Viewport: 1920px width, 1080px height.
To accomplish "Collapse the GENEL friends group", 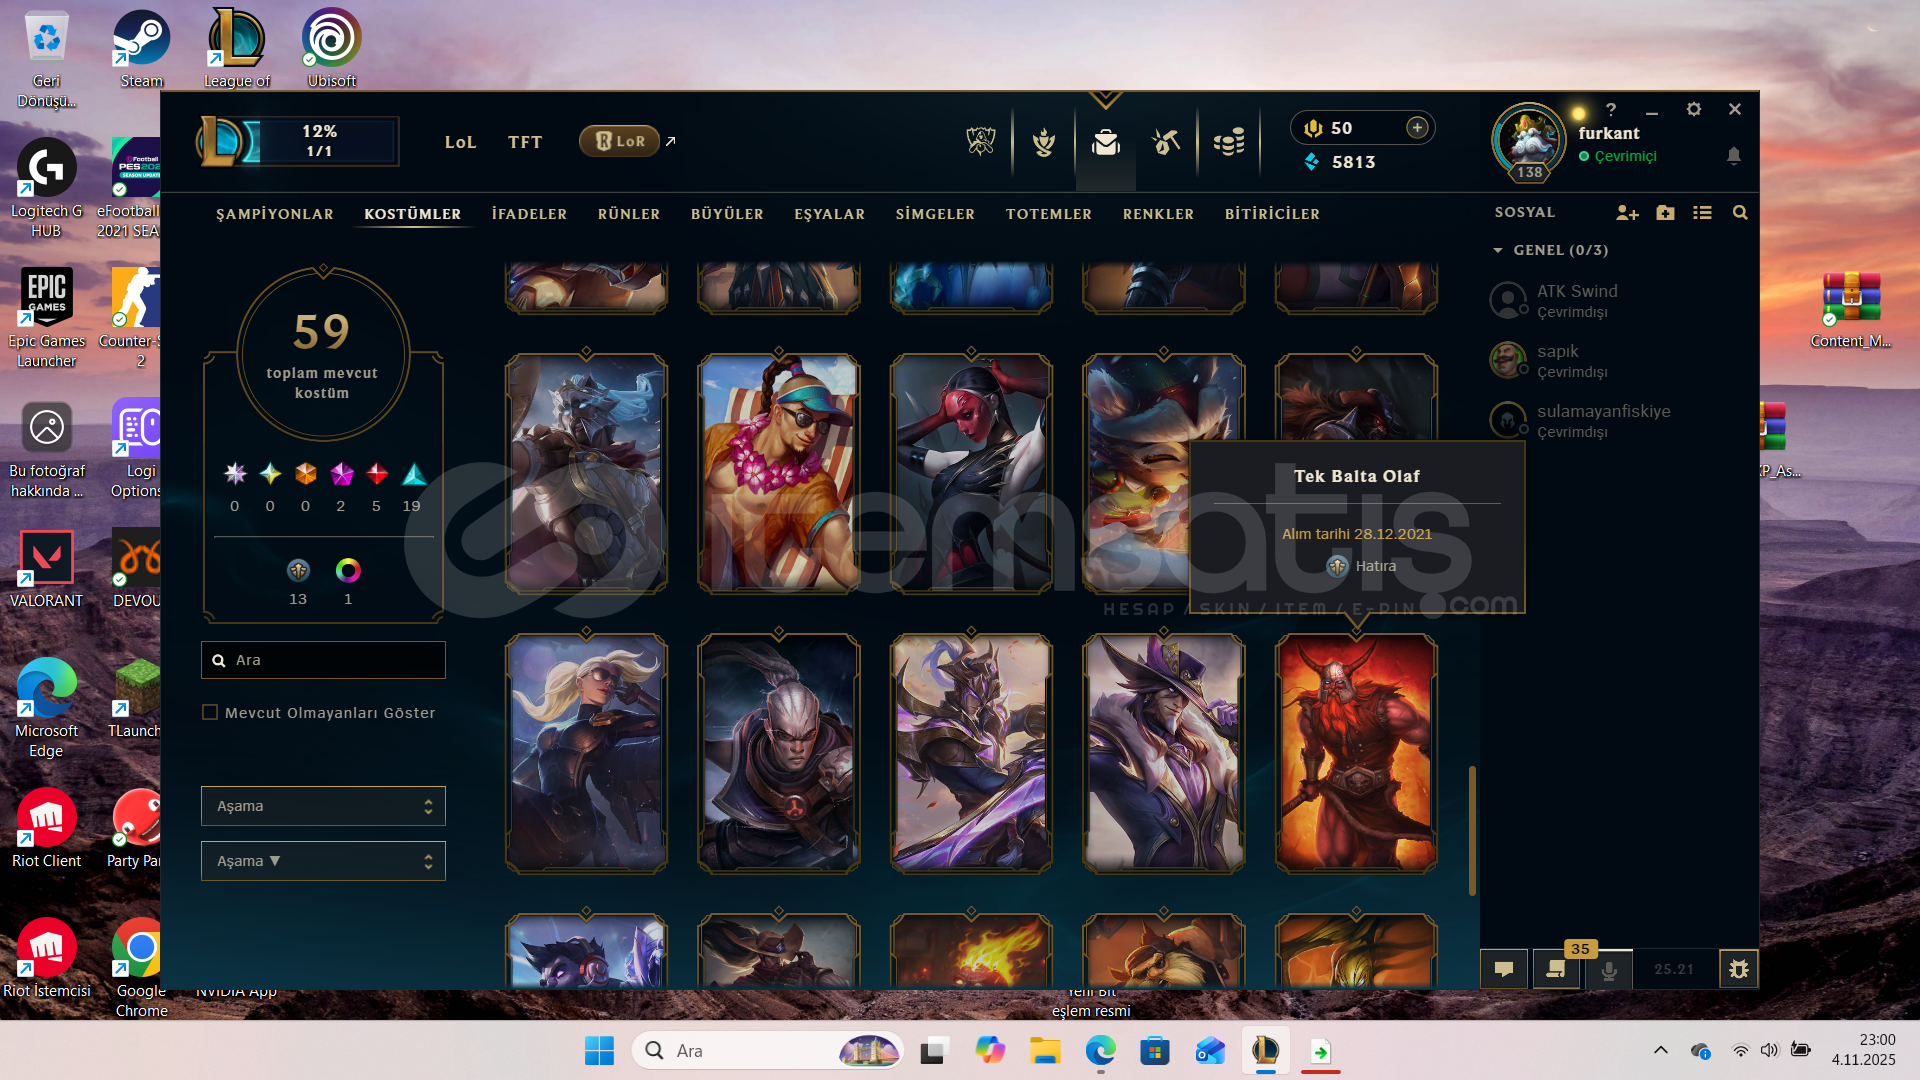I will (x=1498, y=250).
